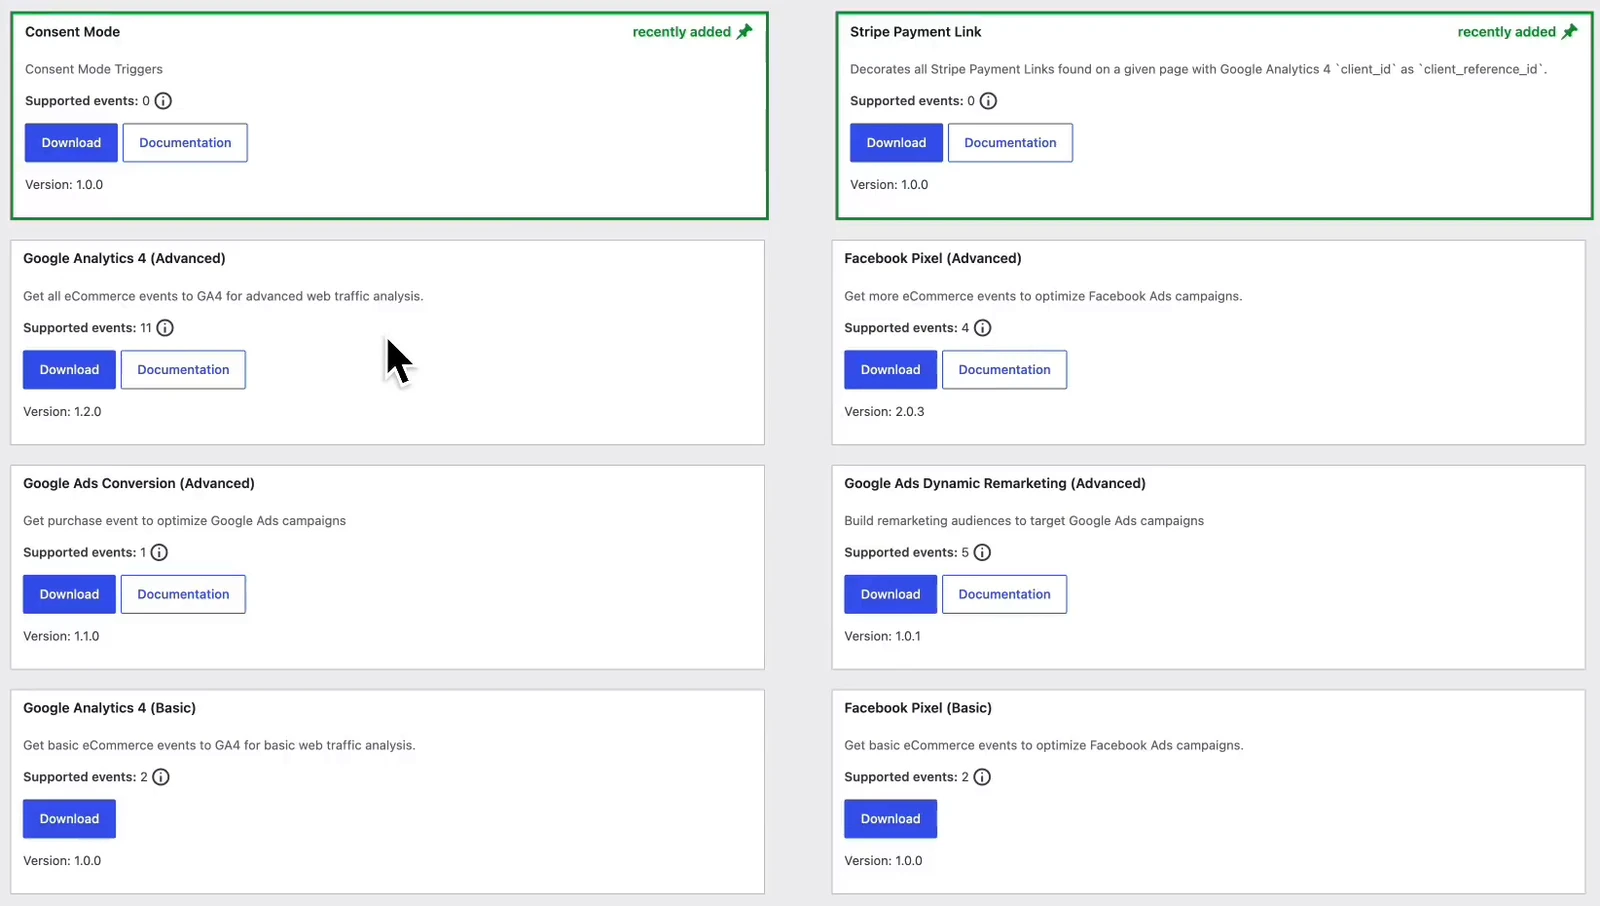Open info icon for Google Analytics 4 (Advanced) events

click(x=165, y=328)
